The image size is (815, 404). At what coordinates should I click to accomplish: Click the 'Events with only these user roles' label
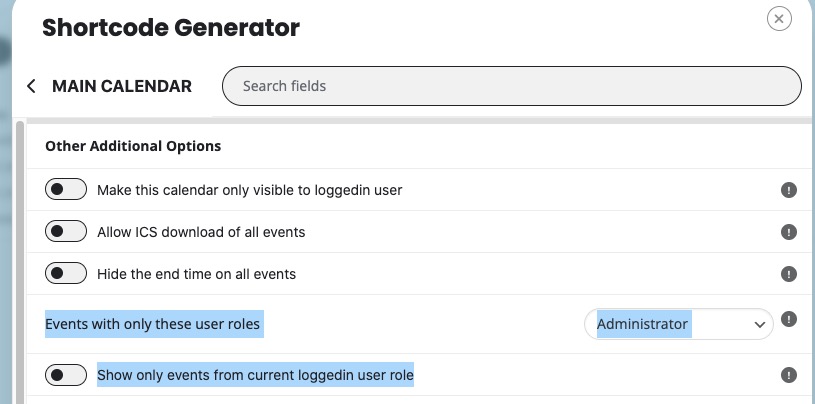point(152,324)
